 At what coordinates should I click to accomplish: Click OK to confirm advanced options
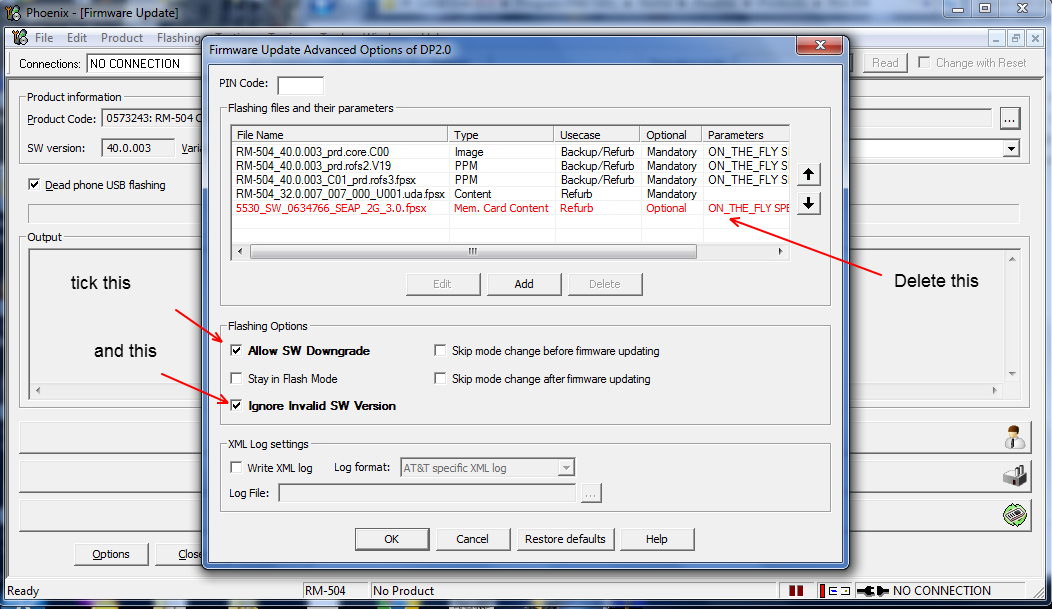(x=392, y=539)
